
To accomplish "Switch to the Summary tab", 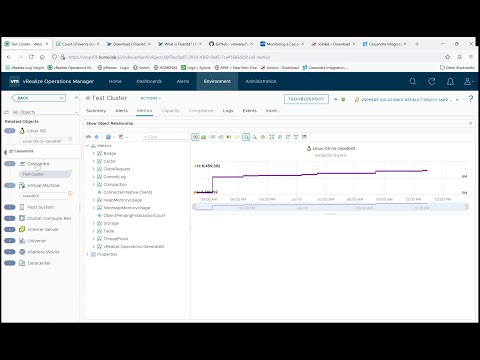I will (96, 110).
